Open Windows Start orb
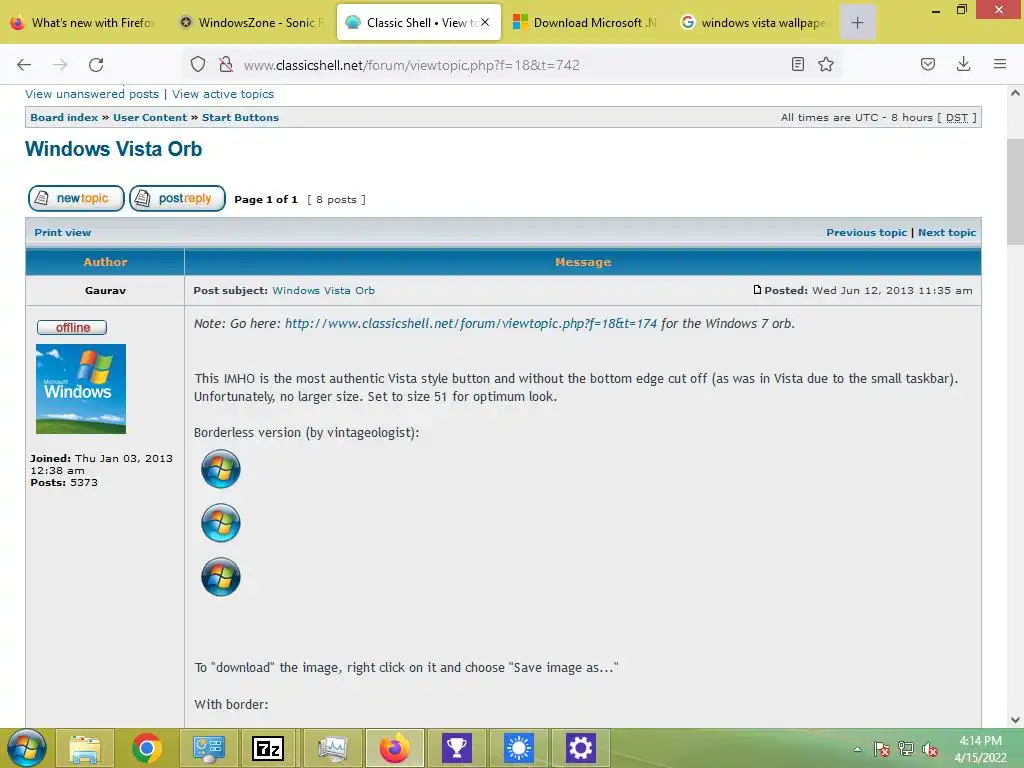Viewport: 1024px width, 768px height. tap(26, 748)
